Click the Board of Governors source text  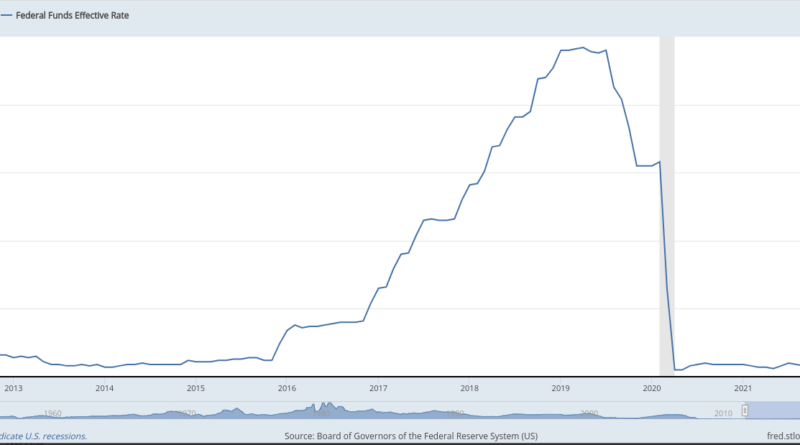pos(411,436)
